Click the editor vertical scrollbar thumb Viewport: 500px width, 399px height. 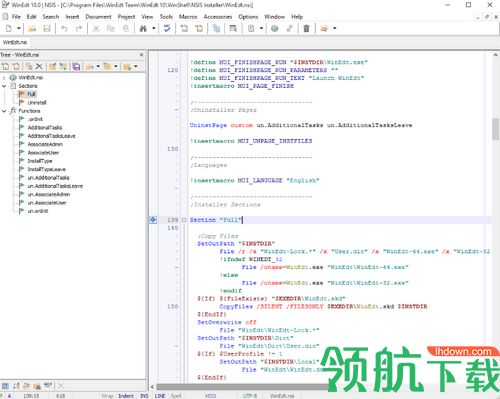[x=495, y=129]
